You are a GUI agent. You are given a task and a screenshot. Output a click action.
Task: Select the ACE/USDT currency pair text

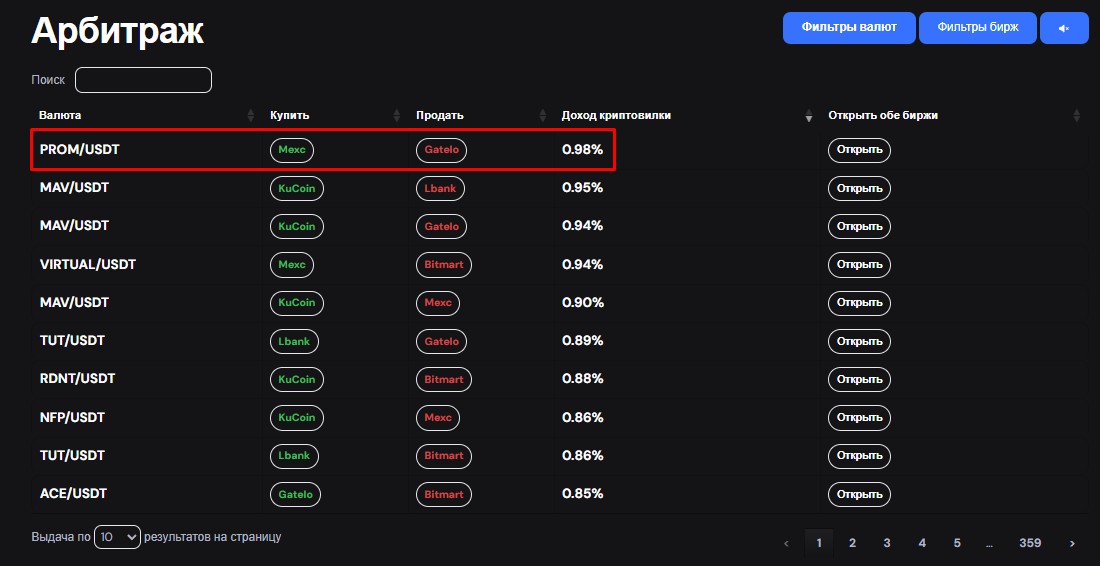(x=73, y=494)
